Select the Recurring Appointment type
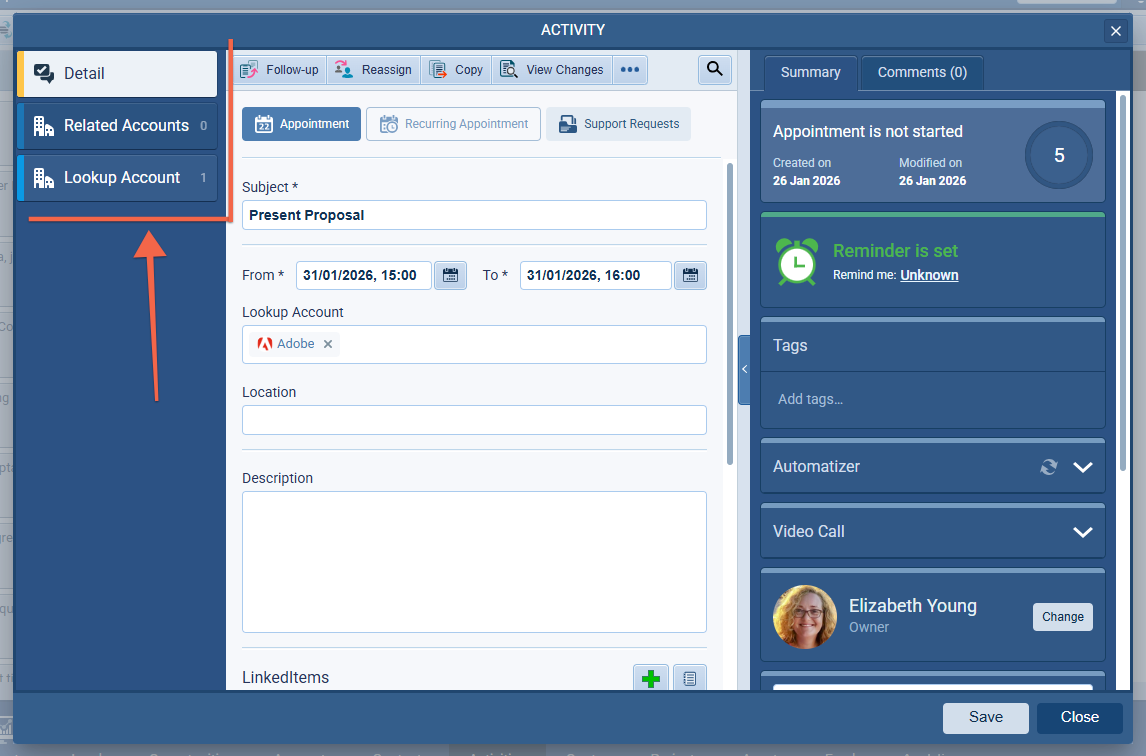This screenshot has width=1146, height=756. click(454, 124)
